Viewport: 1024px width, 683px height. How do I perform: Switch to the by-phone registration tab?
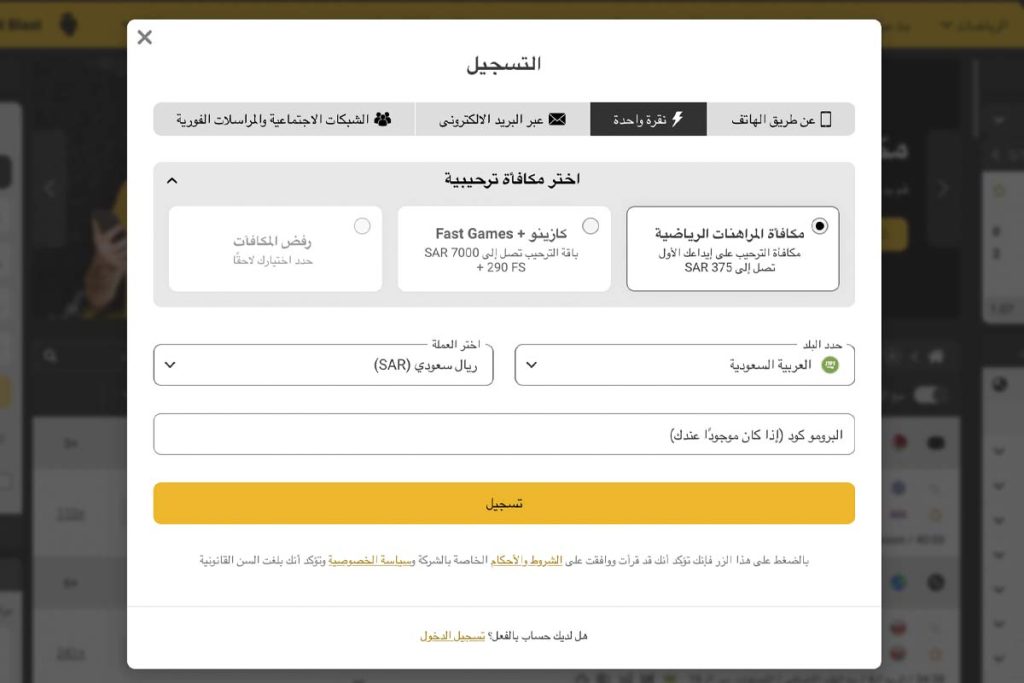pos(780,119)
